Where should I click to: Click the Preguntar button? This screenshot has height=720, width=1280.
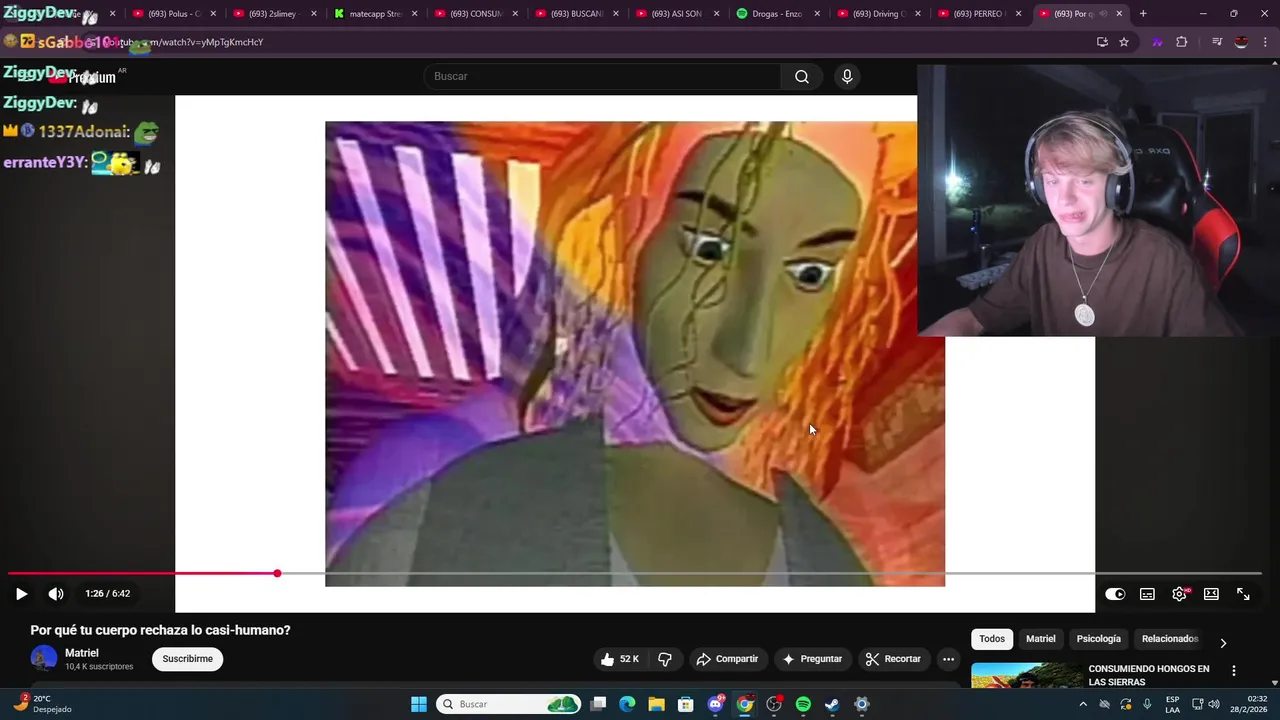(x=812, y=659)
